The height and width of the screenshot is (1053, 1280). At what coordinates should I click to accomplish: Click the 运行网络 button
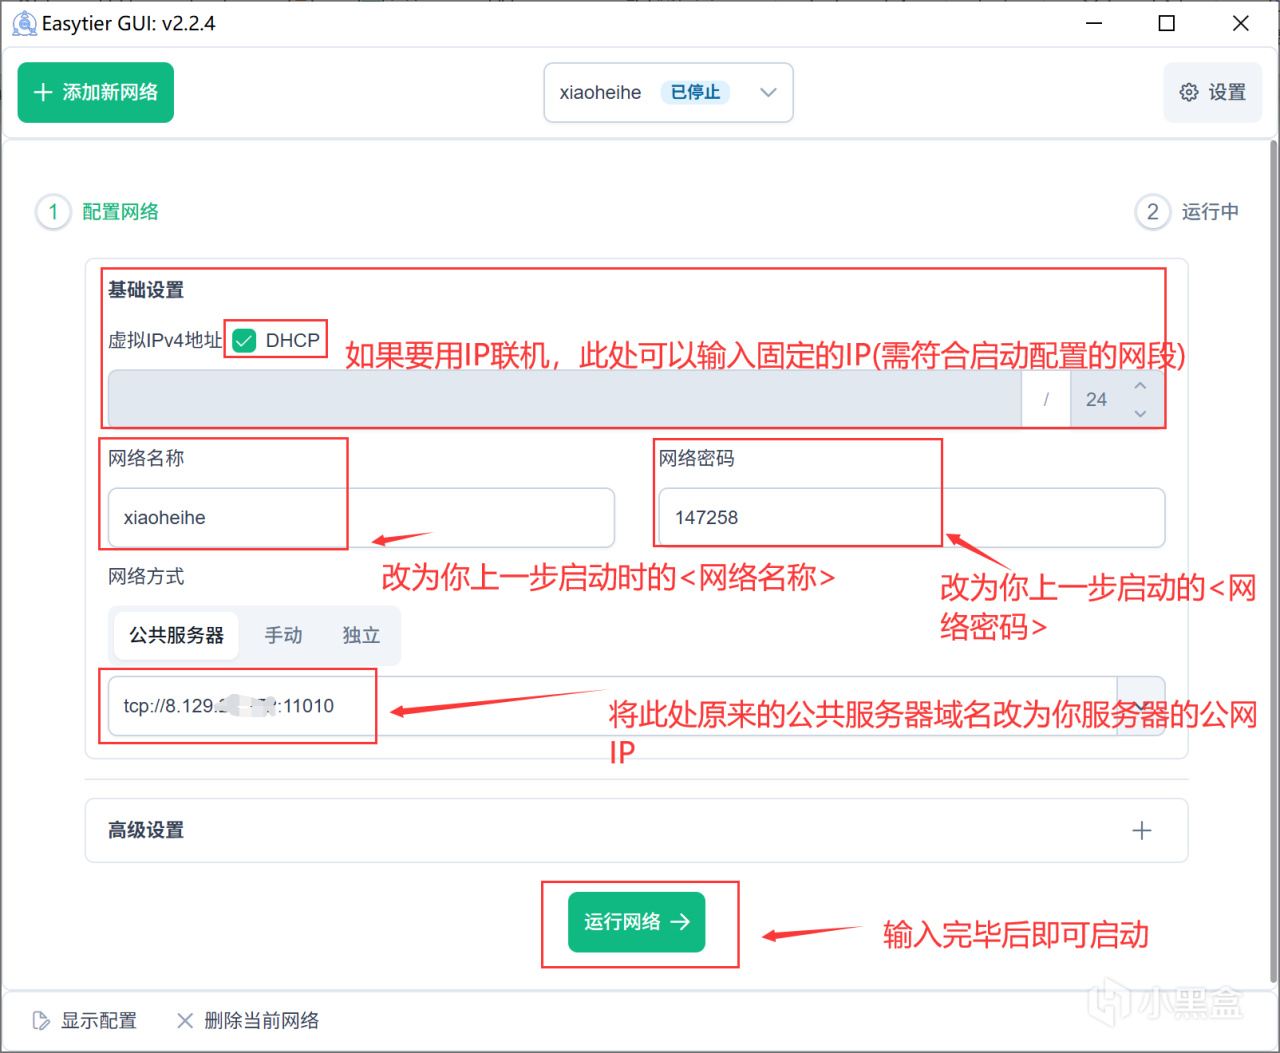pyautogui.click(x=637, y=921)
